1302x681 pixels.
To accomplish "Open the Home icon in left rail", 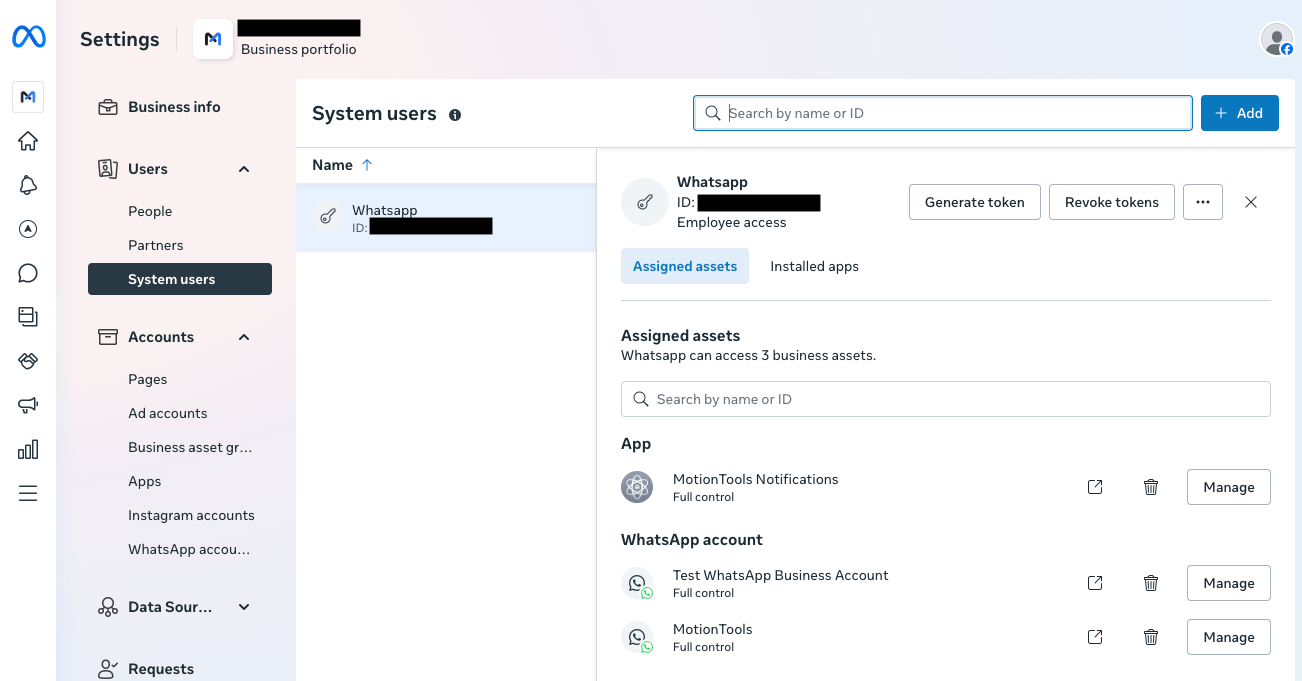I will pos(28,141).
